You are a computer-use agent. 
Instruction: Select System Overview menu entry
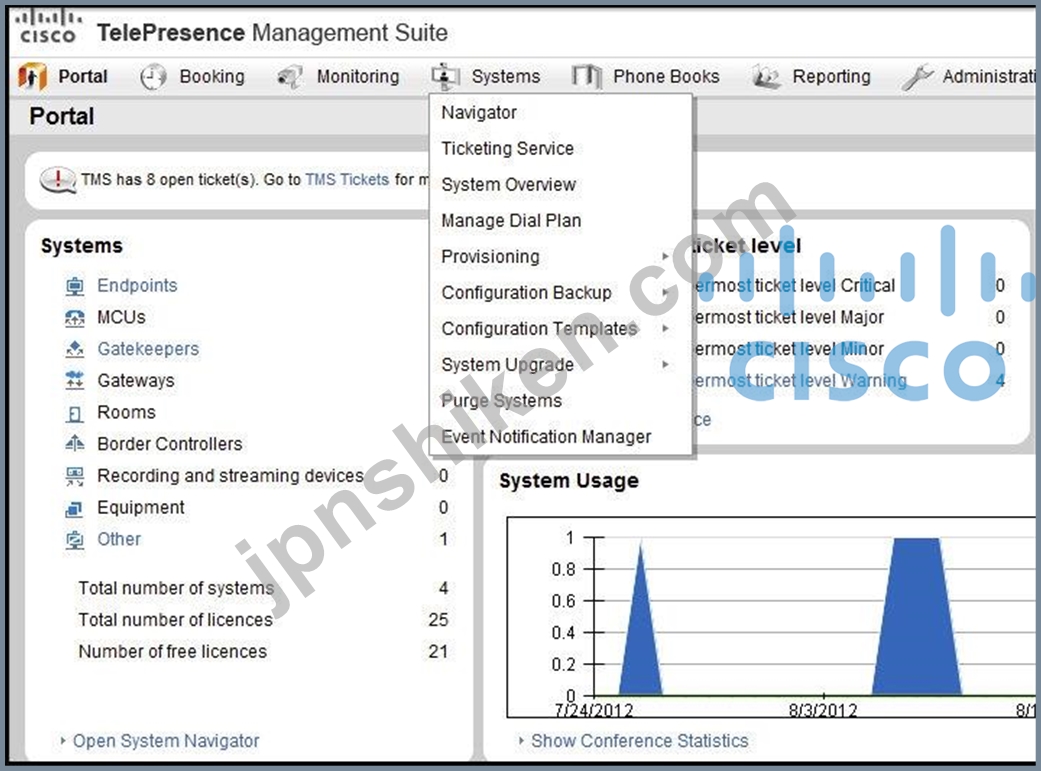pyautogui.click(x=560, y=185)
